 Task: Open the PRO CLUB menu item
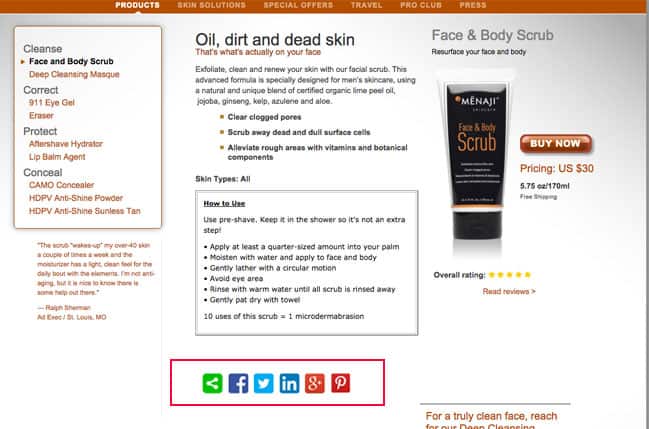click(421, 5)
